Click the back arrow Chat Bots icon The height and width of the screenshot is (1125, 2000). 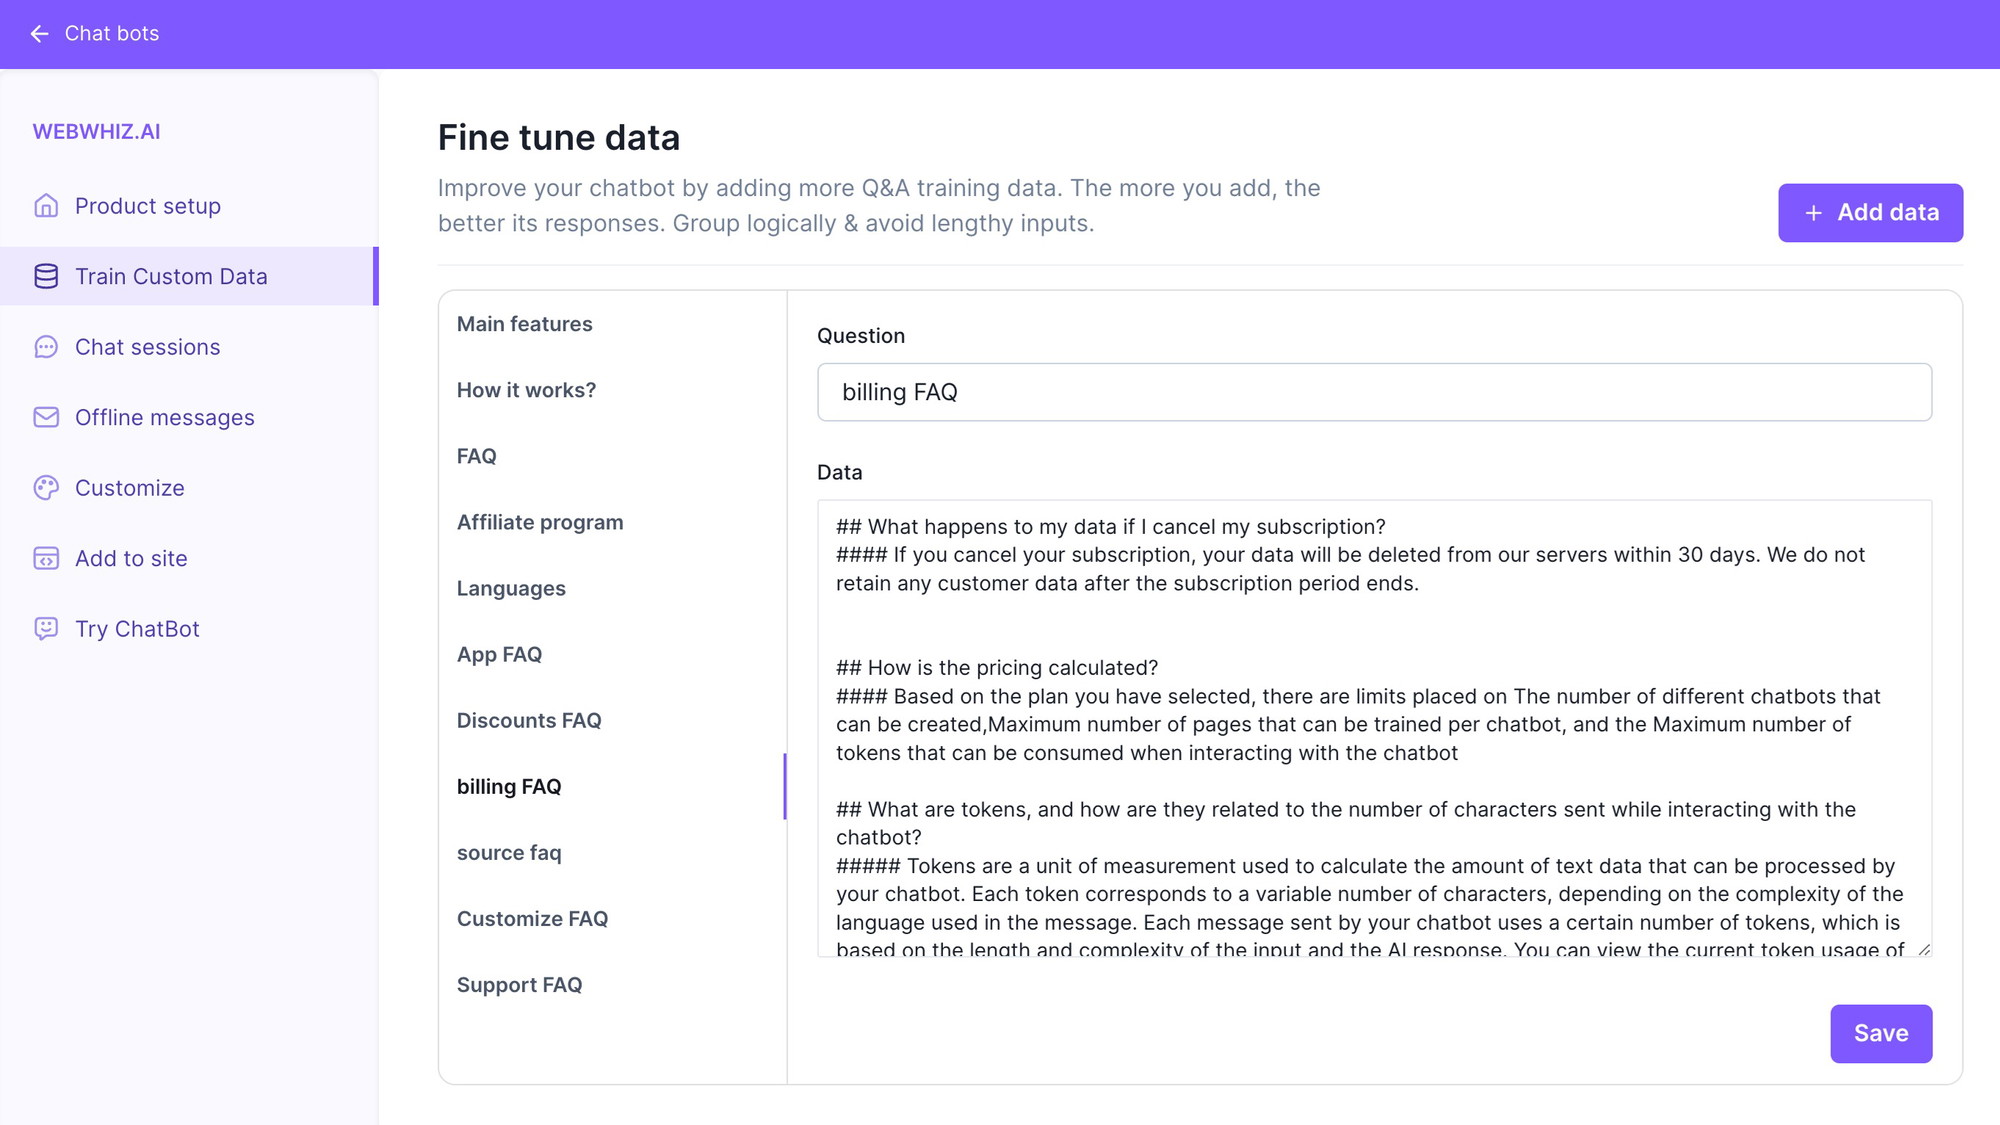[x=38, y=33]
